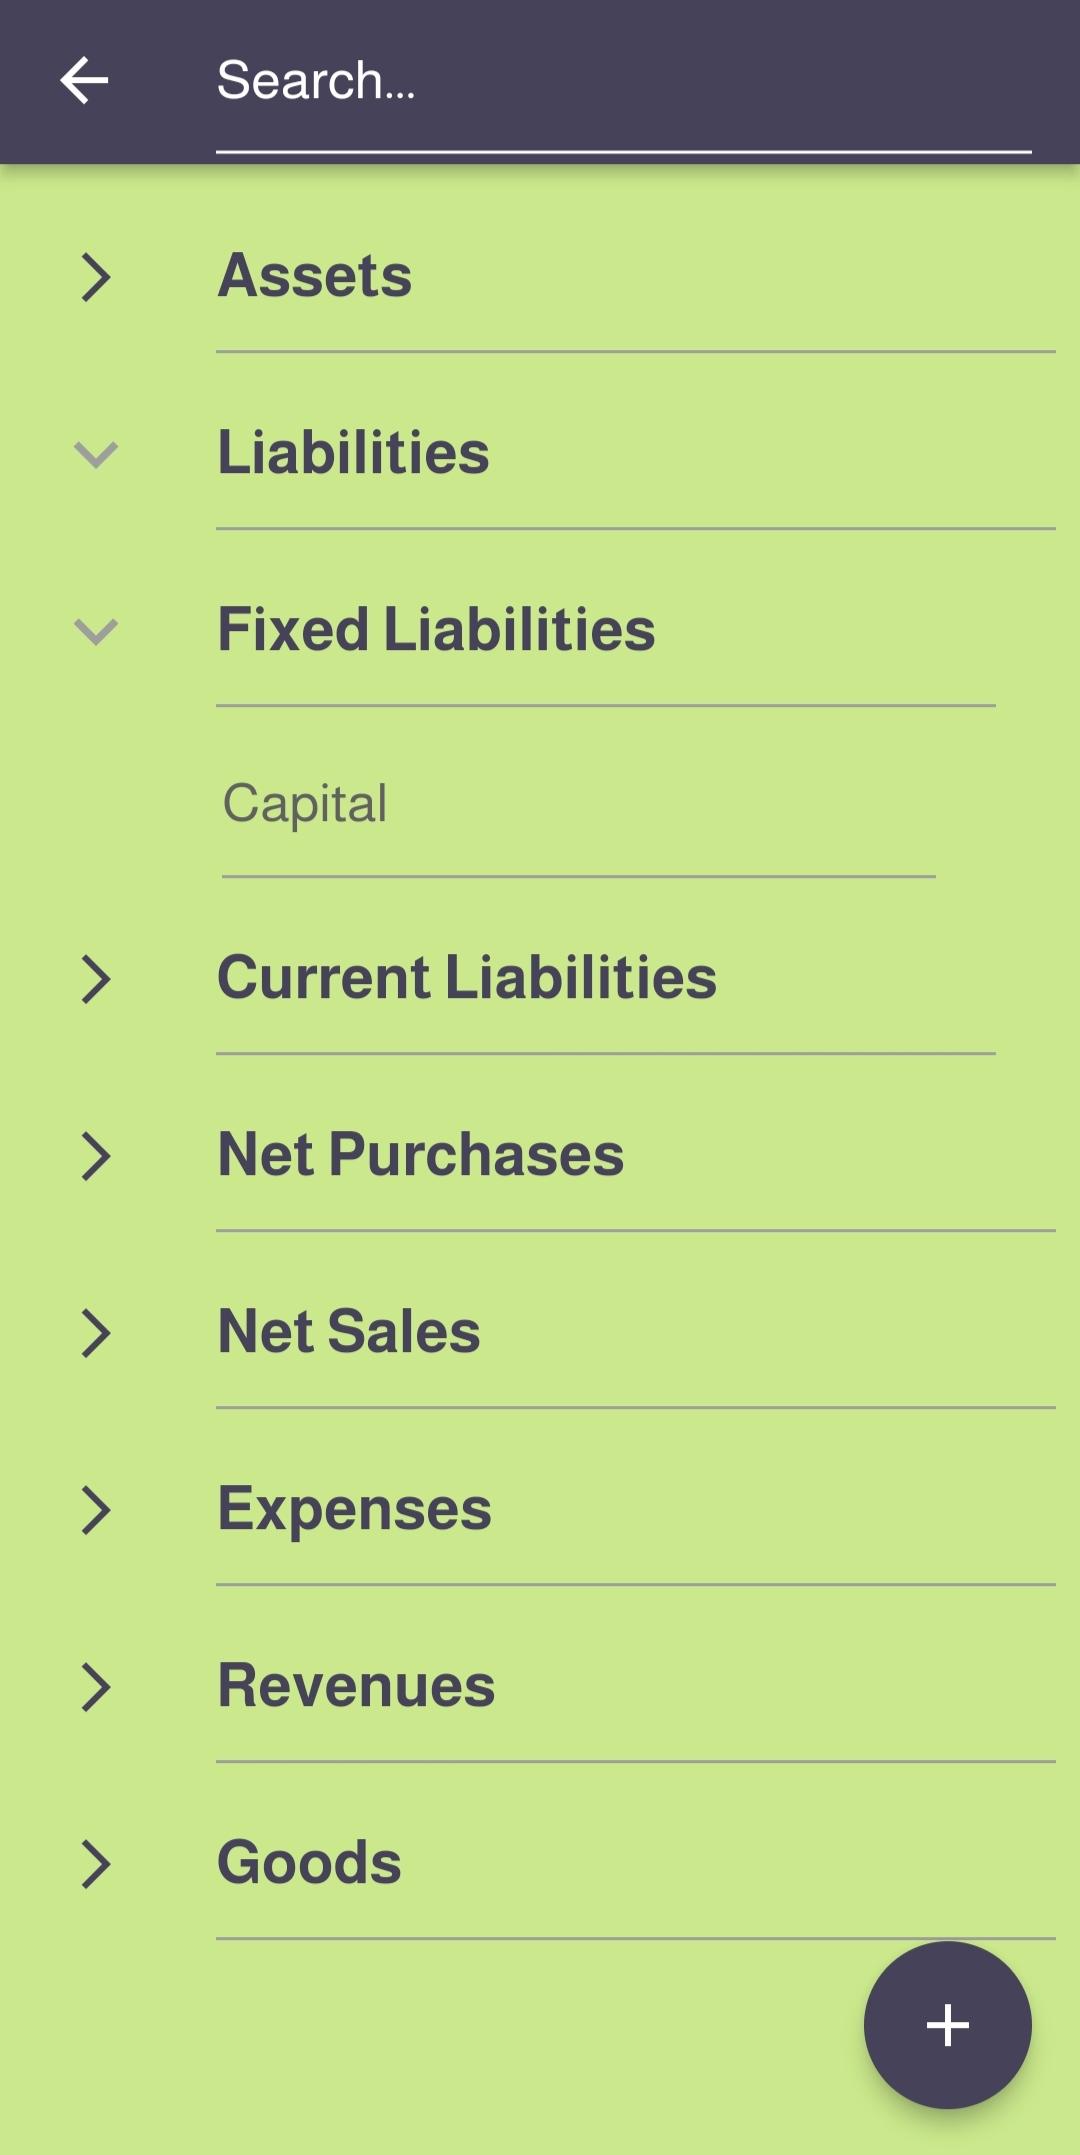This screenshot has height=2155, width=1080.
Task: Expand the Current Liabilities chevron
Action: [x=95, y=979]
